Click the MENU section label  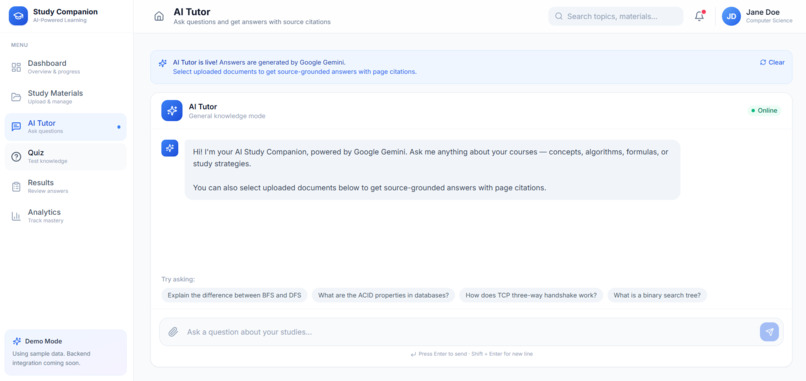20,45
